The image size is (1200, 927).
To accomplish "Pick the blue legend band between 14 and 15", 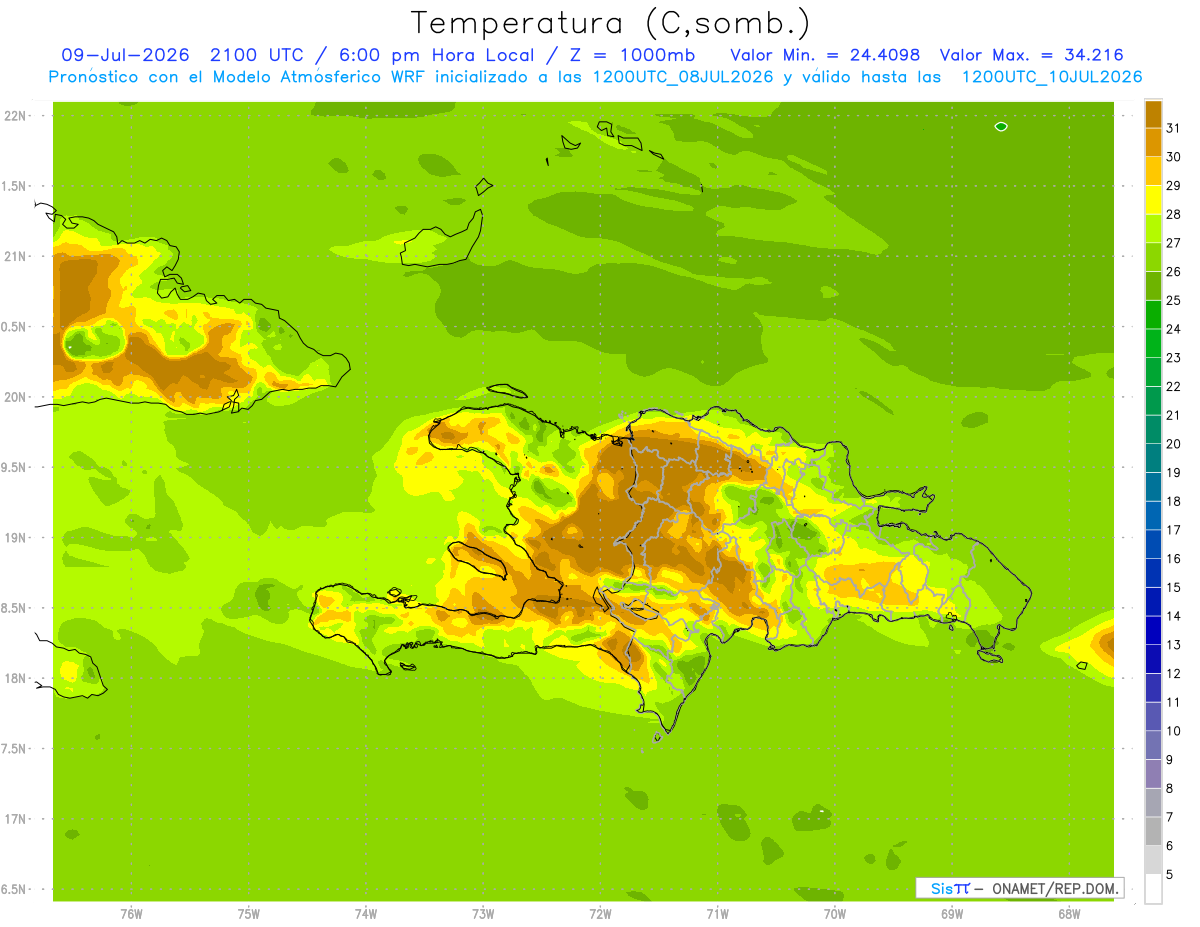I will click(x=1153, y=601).
